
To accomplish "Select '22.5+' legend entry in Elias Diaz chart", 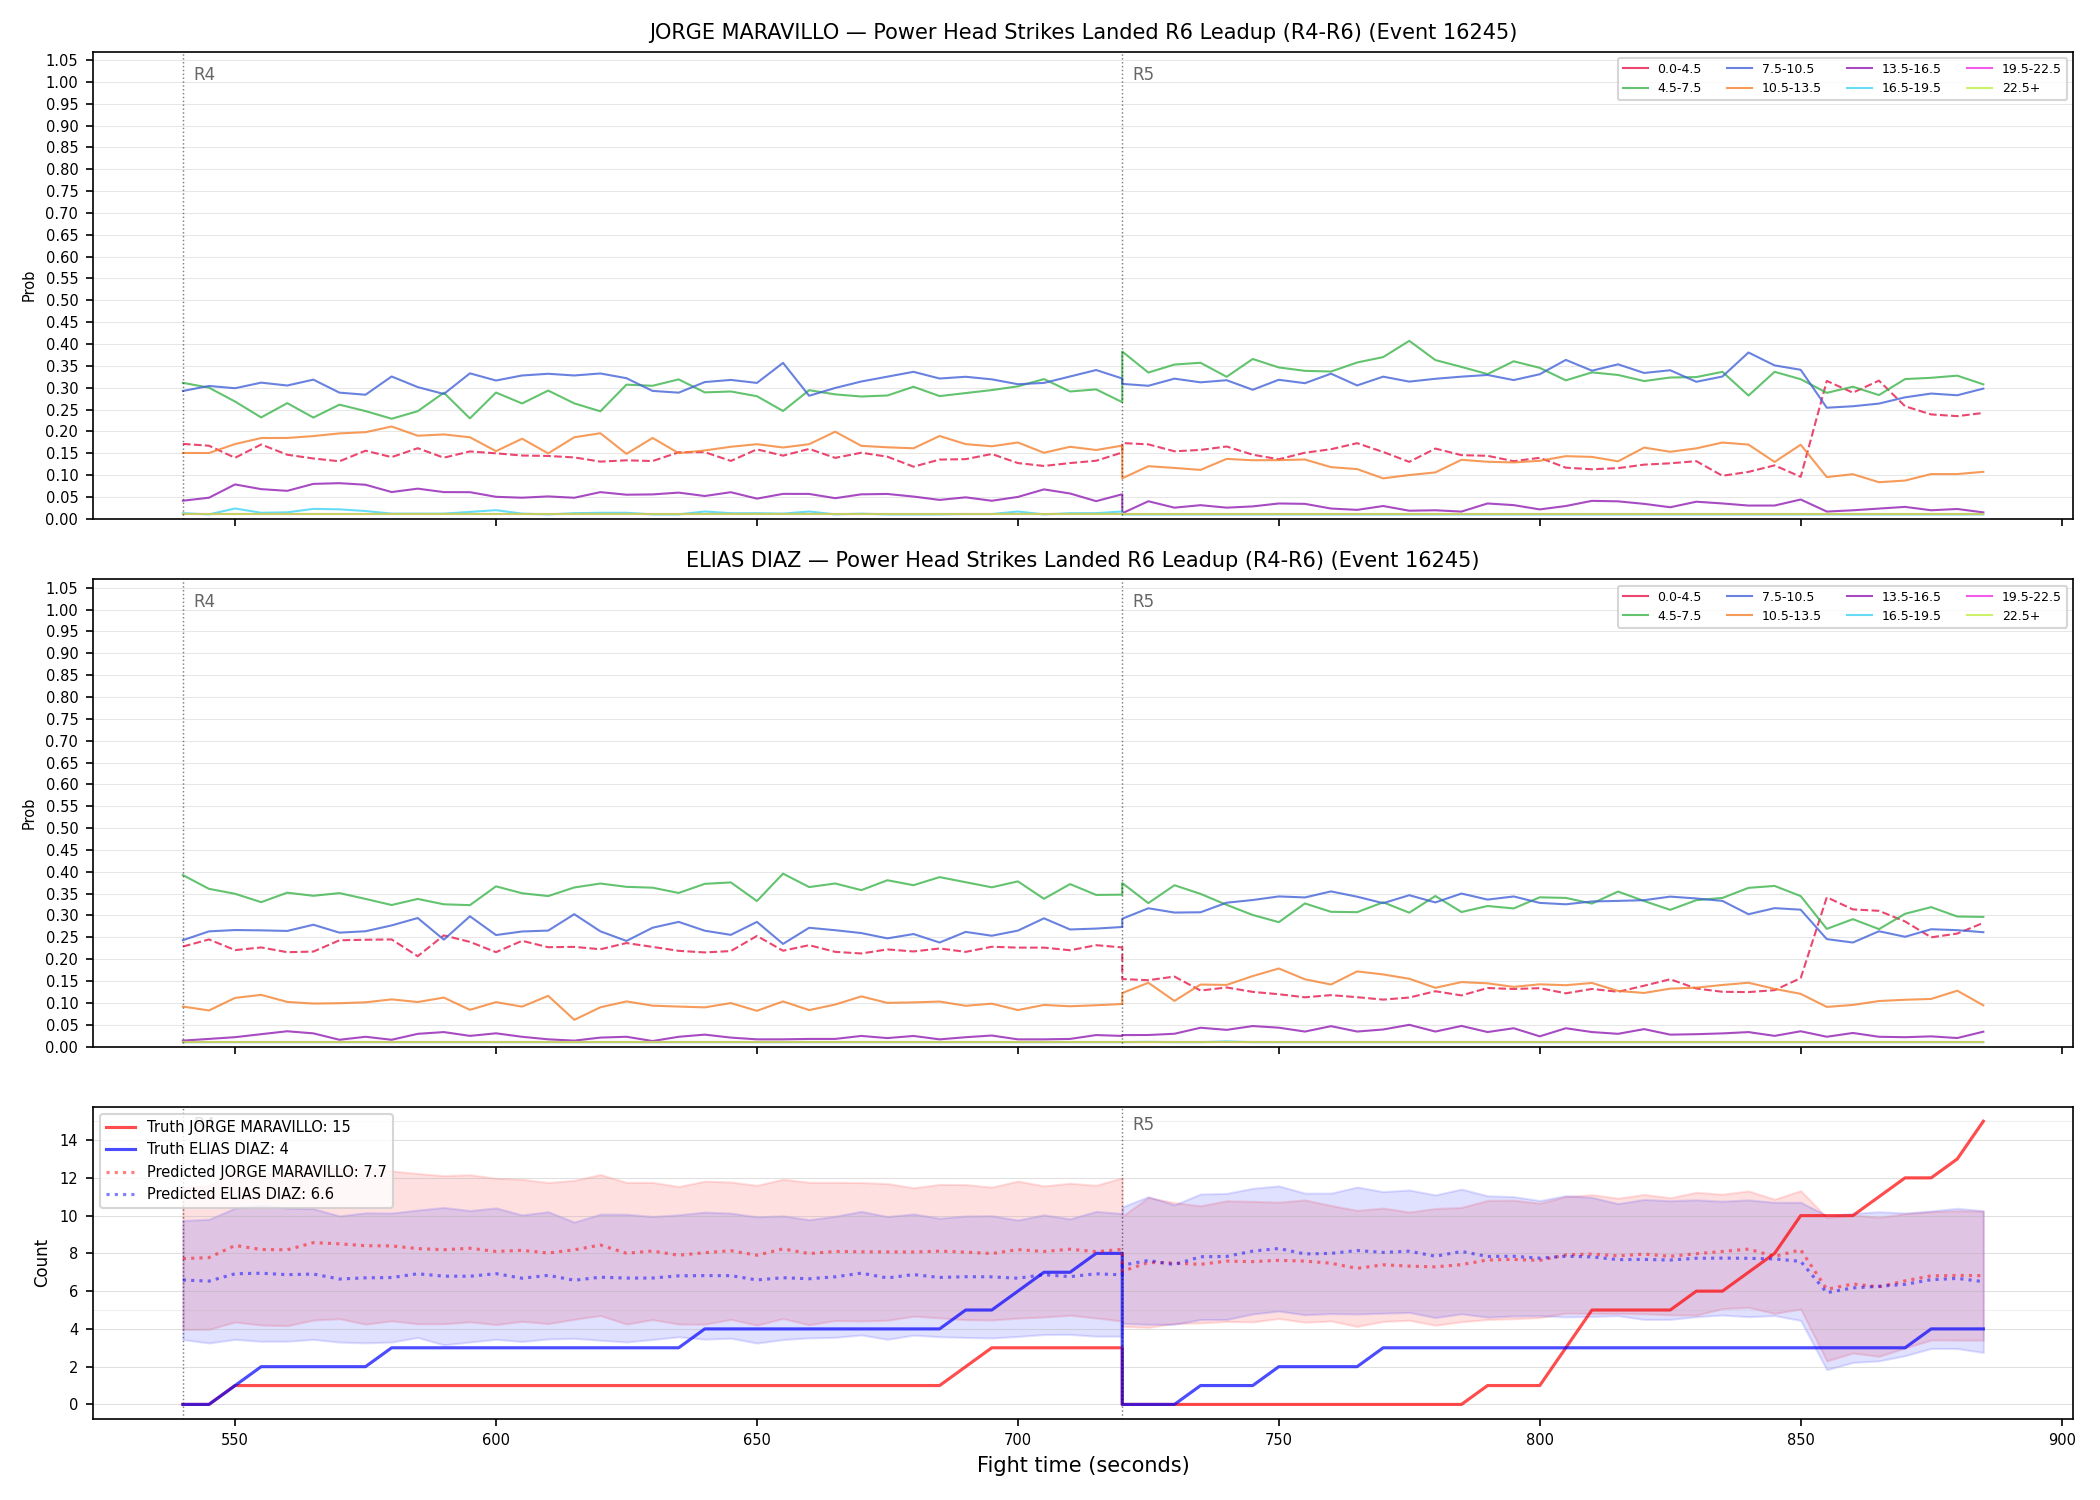I will point(2003,616).
